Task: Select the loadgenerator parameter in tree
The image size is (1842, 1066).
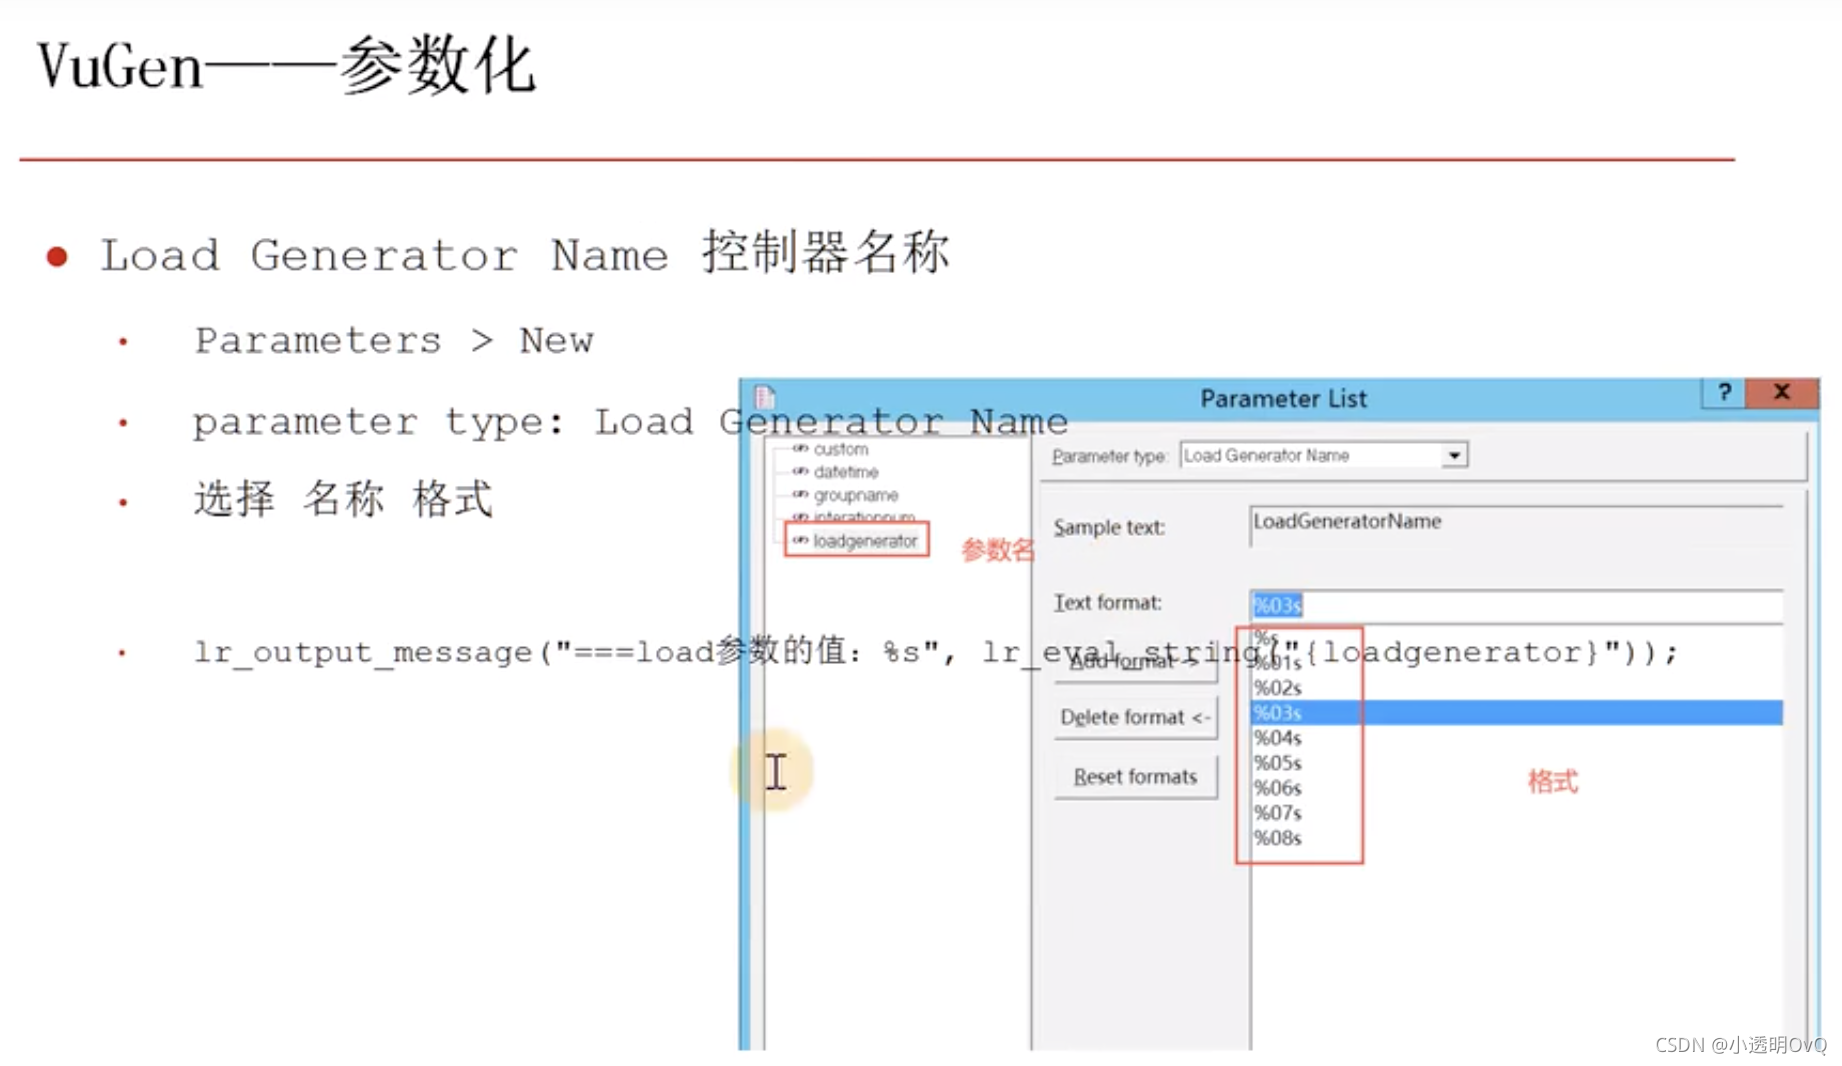Action: coord(864,541)
